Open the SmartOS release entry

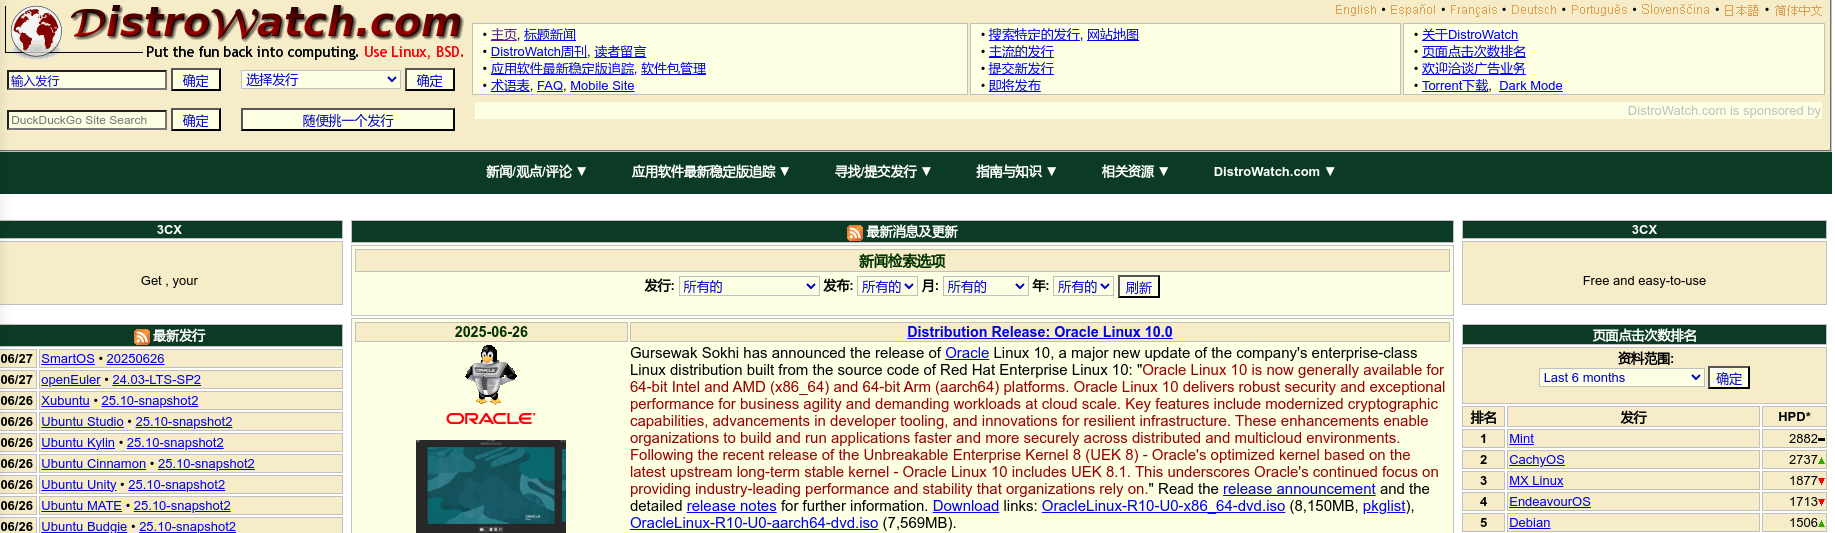click(68, 359)
